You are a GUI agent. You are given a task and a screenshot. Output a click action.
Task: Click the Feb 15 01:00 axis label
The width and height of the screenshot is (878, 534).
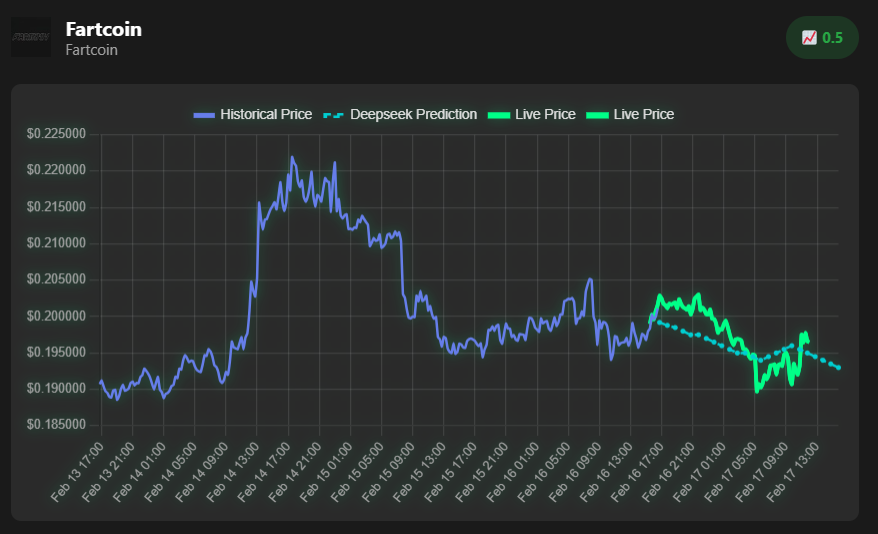[326, 472]
